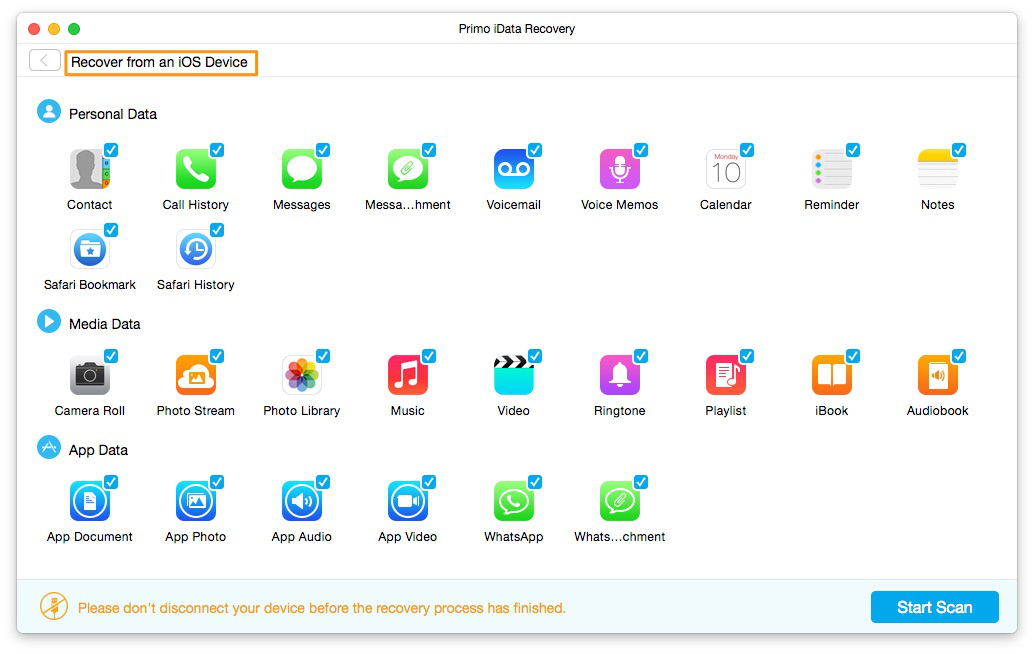Click the Ringtone bell icon

pyautogui.click(x=620, y=375)
